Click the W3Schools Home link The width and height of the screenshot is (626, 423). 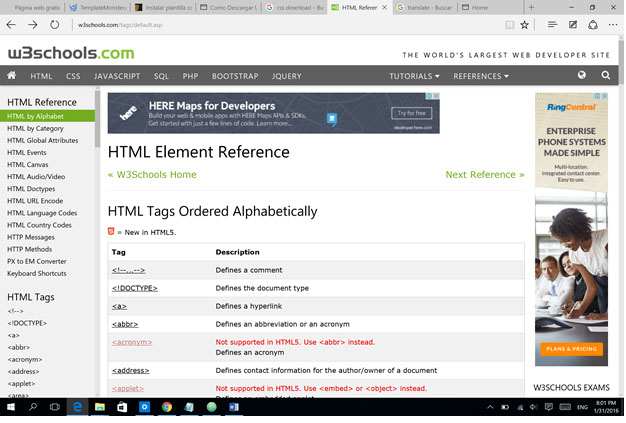tap(152, 174)
